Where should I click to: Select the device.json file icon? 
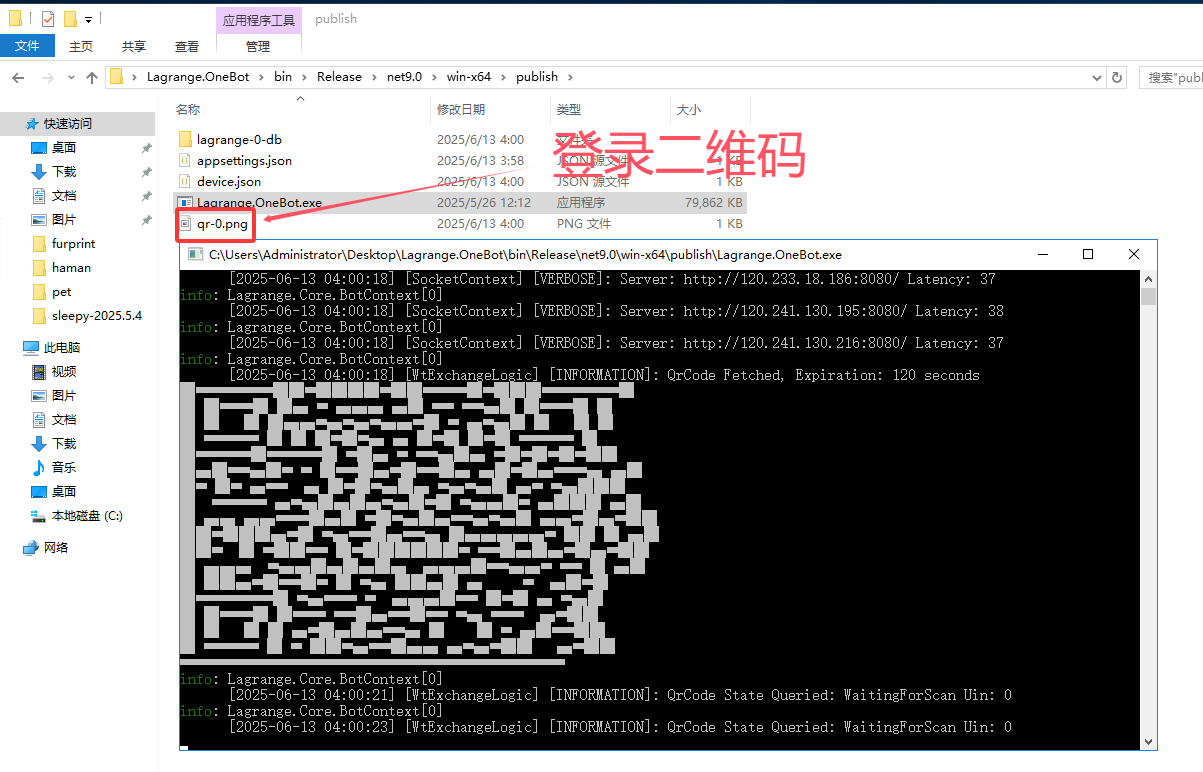coord(185,181)
